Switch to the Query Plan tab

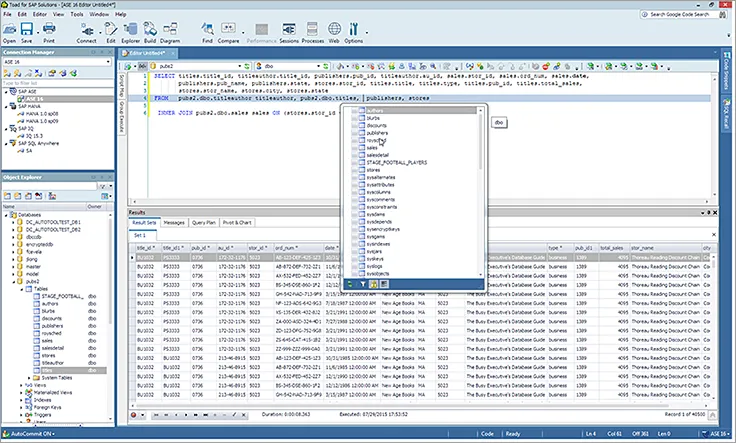click(204, 222)
